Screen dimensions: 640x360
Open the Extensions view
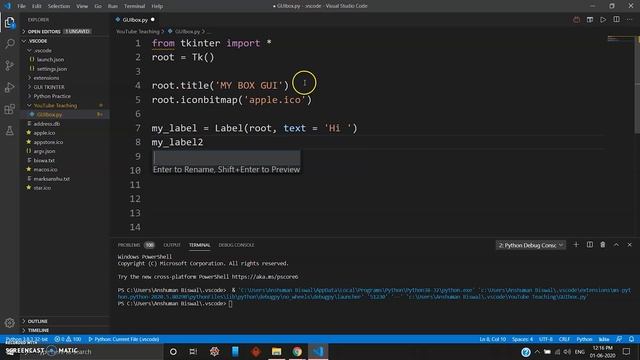point(9,109)
